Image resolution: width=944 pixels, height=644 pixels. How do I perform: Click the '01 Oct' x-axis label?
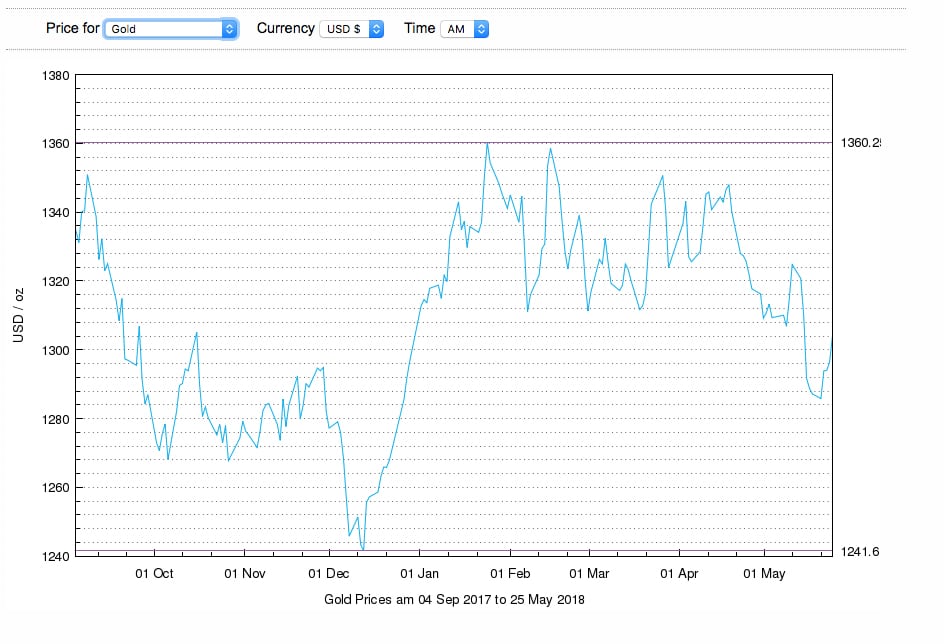154,574
